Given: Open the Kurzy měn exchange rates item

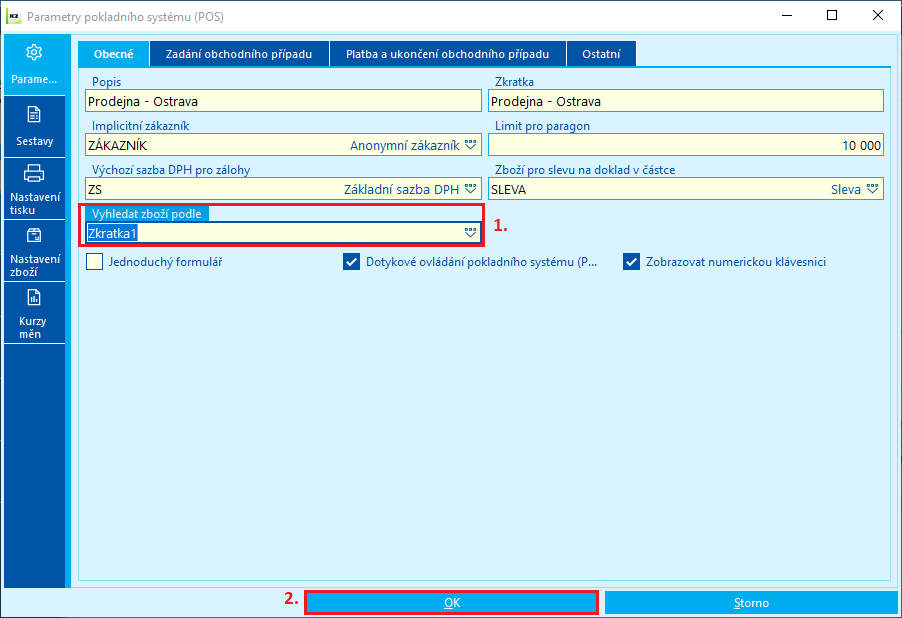Looking at the screenshot, I should [35, 313].
